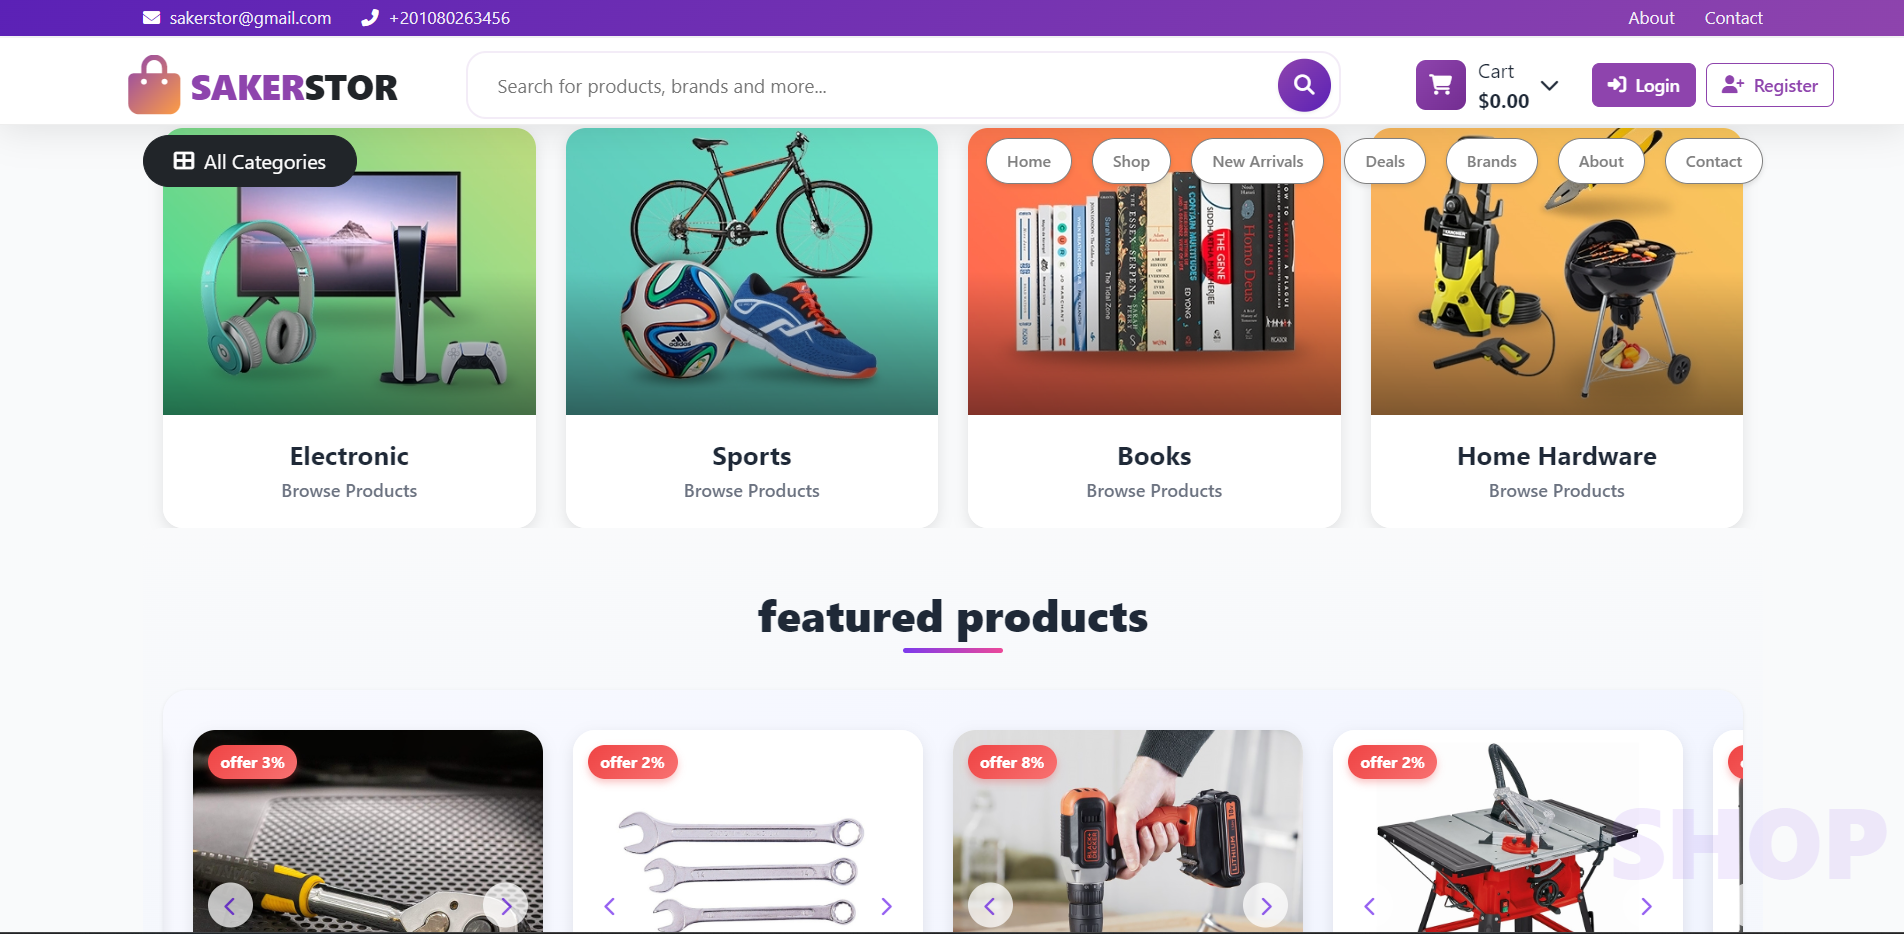Click the envelope icon beside the email address

coord(152,18)
